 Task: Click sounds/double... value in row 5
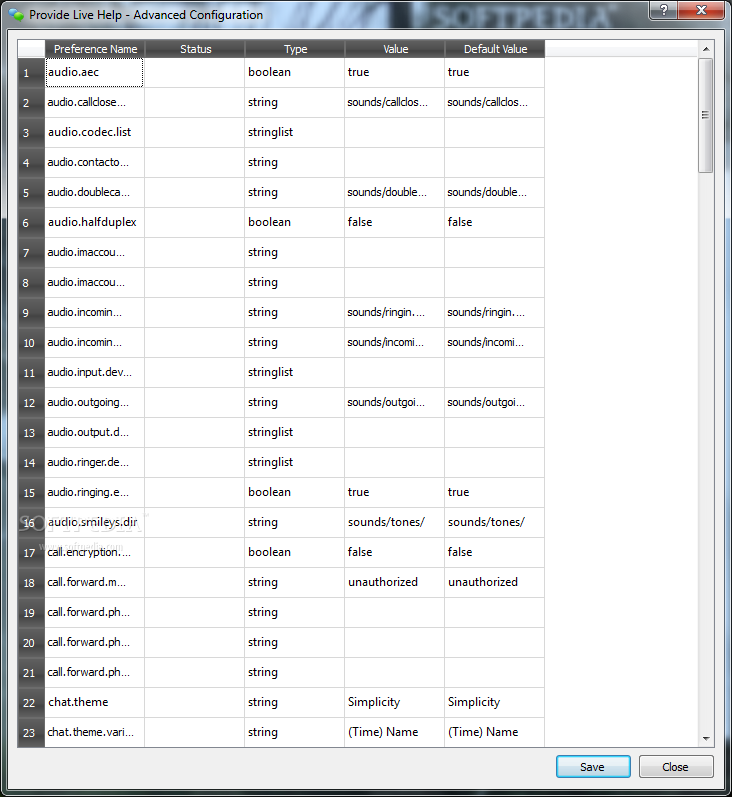[394, 192]
